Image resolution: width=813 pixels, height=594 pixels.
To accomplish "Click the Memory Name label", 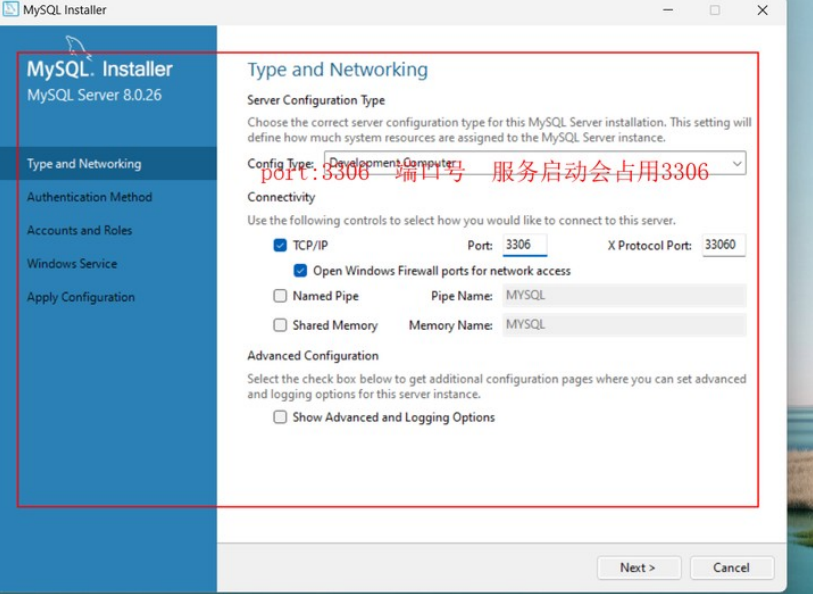I will pos(451,326).
